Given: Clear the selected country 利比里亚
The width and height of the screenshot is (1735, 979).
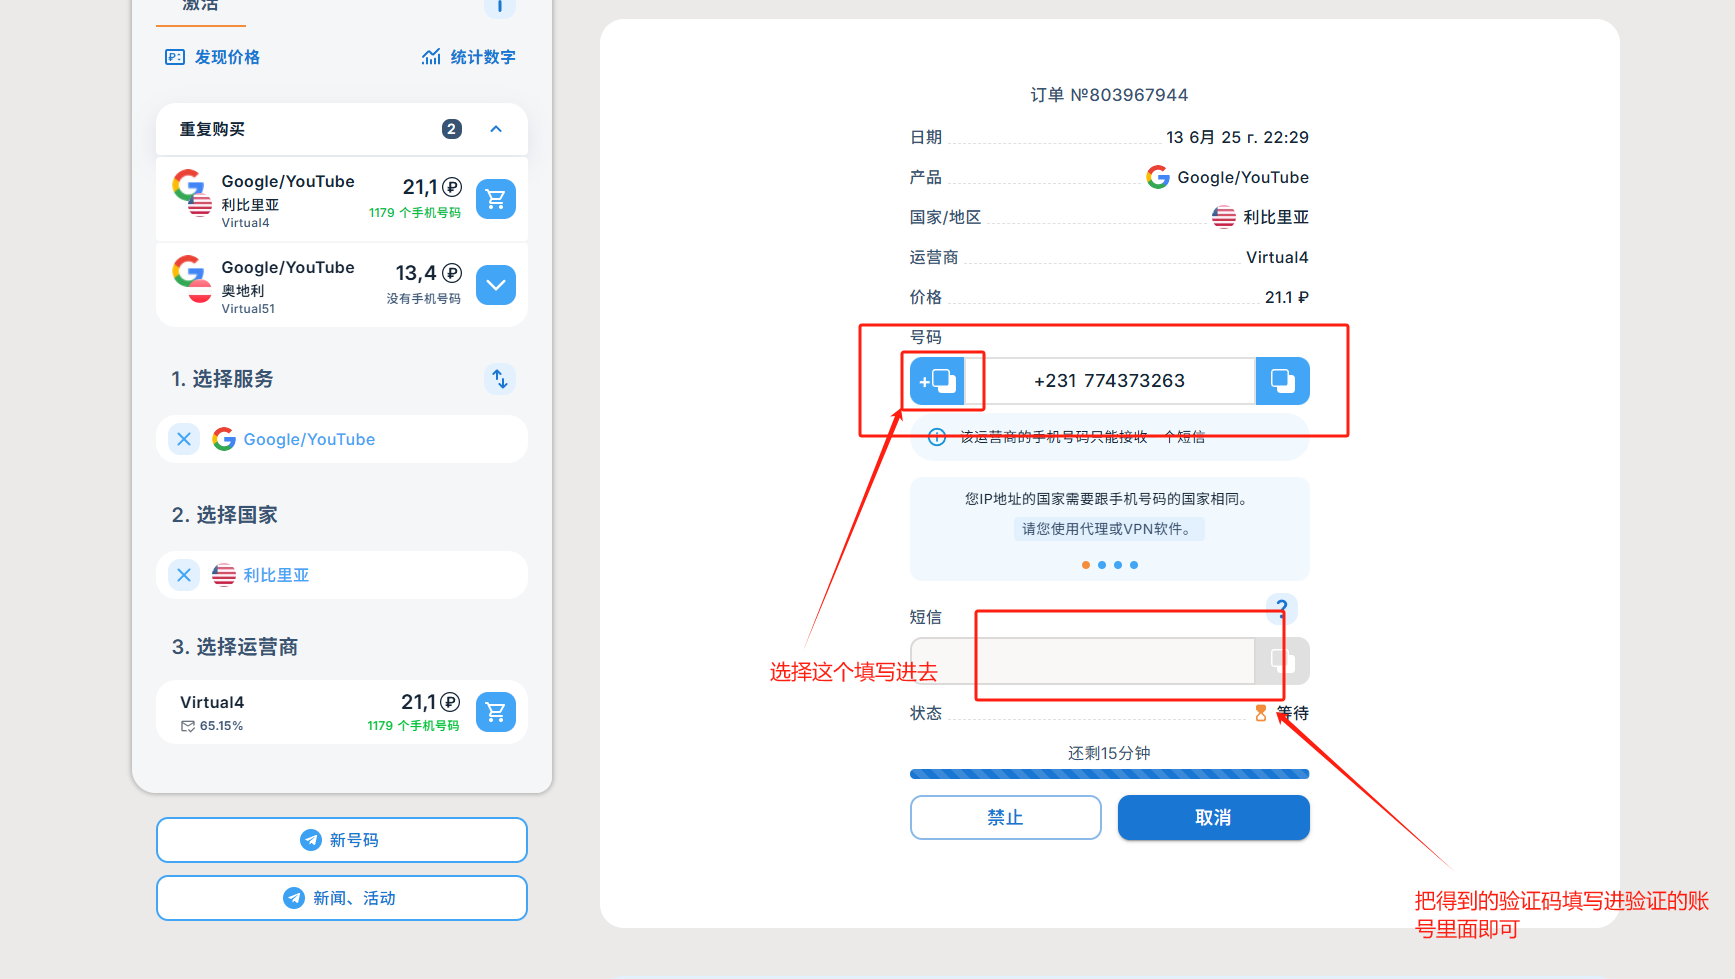Looking at the screenshot, I should pos(184,575).
